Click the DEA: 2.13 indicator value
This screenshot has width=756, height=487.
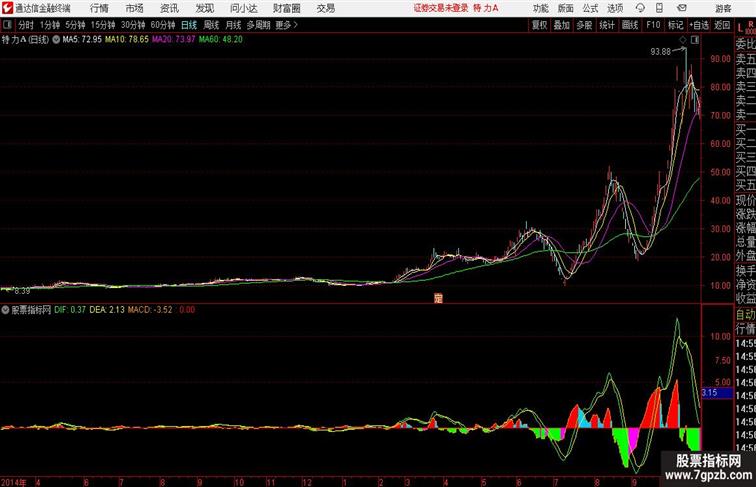click(107, 310)
